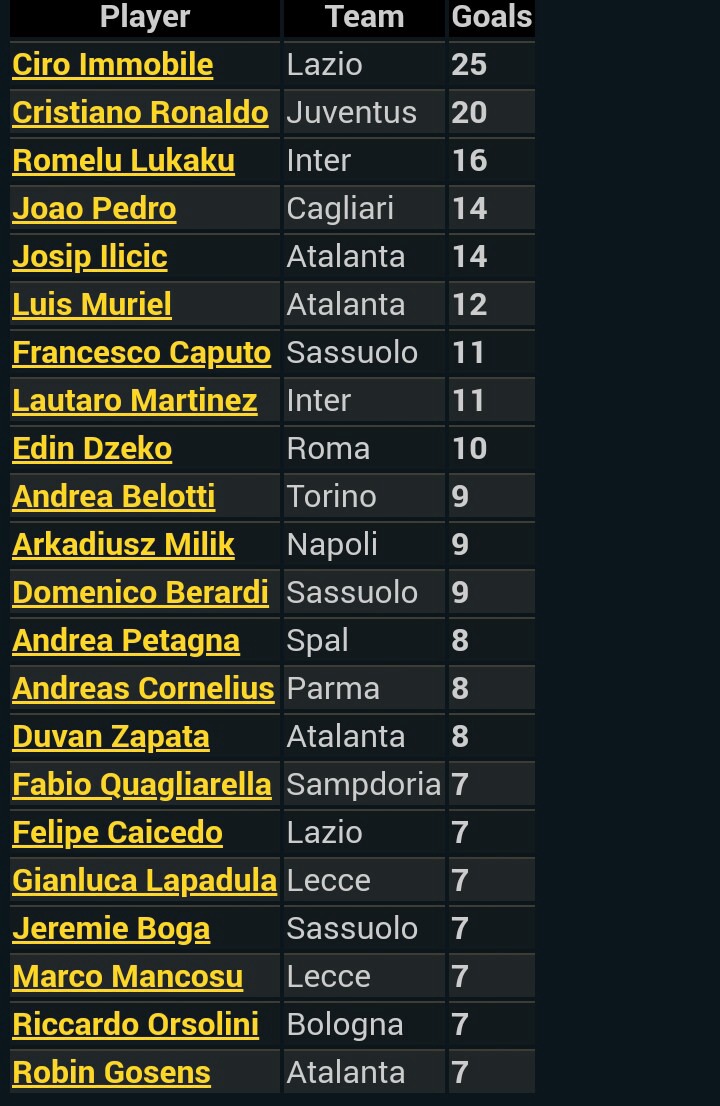Viewport: 720px width, 1106px height.
Task: Open Lautaro Martinez player link
Action: click(x=135, y=401)
